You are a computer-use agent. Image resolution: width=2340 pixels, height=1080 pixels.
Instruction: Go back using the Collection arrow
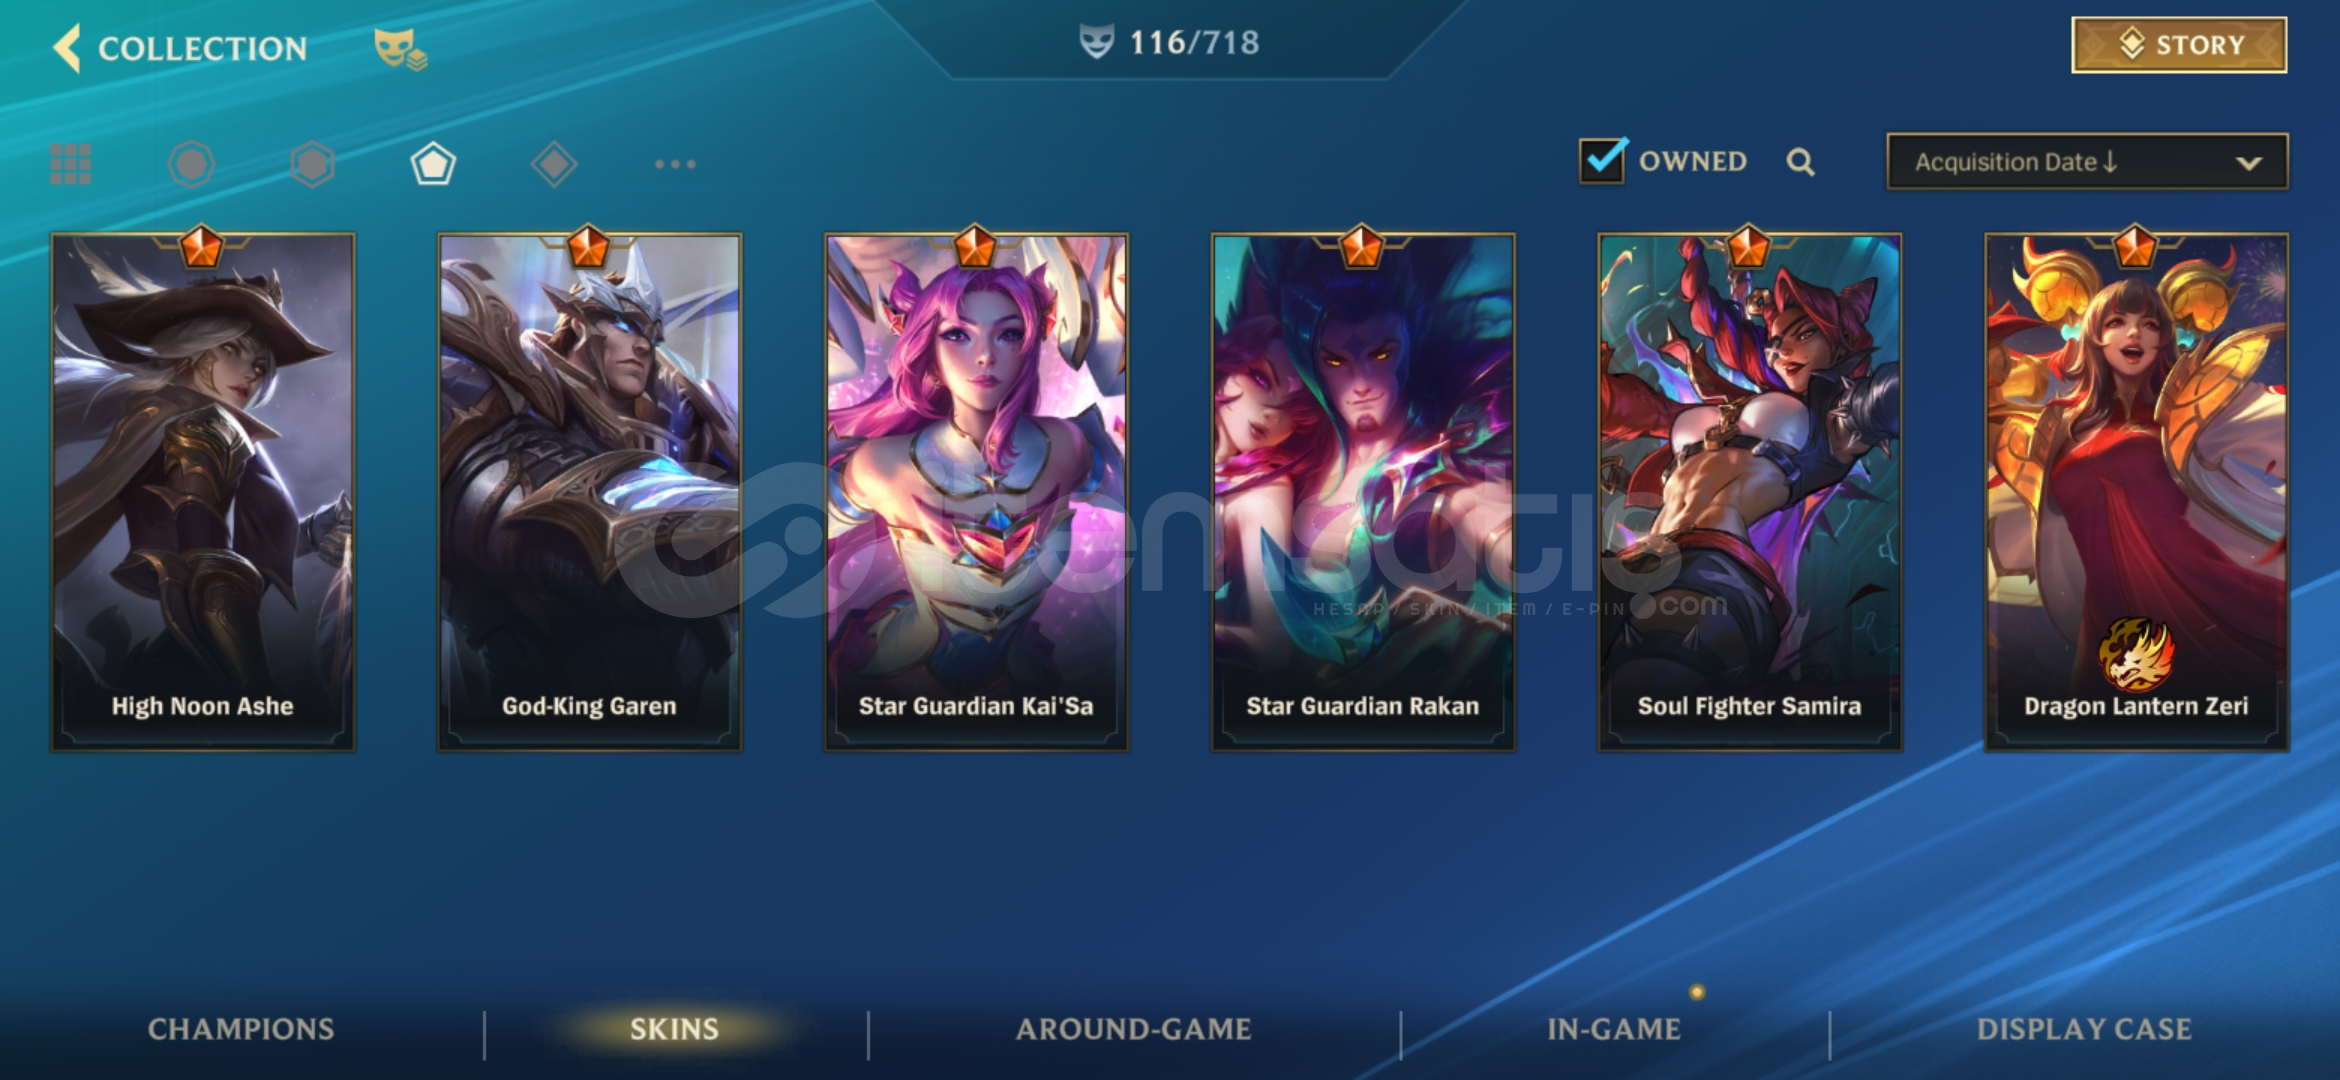pyautogui.click(x=67, y=48)
